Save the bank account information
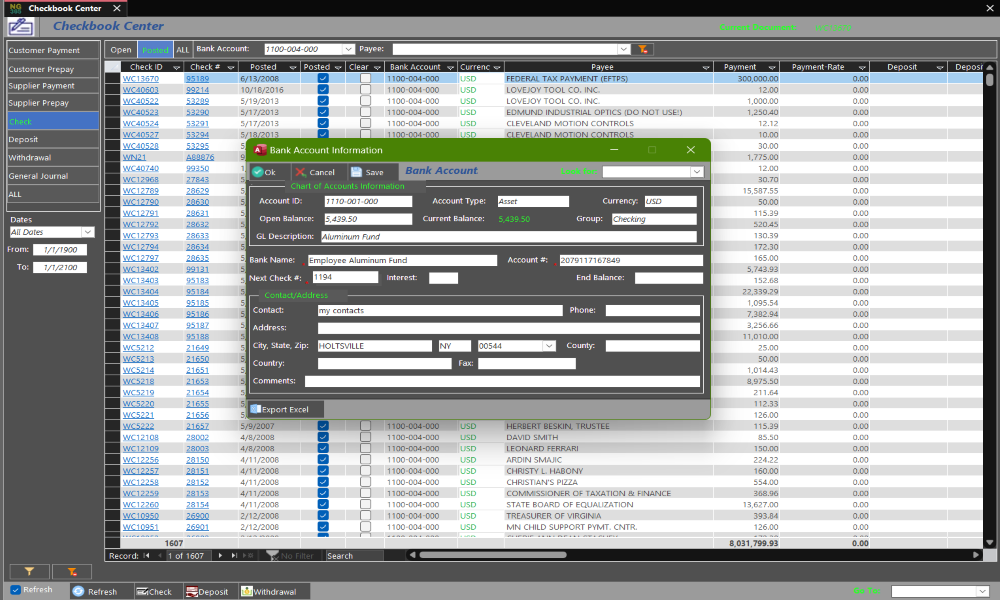This screenshot has height=600, width=1000. point(367,172)
